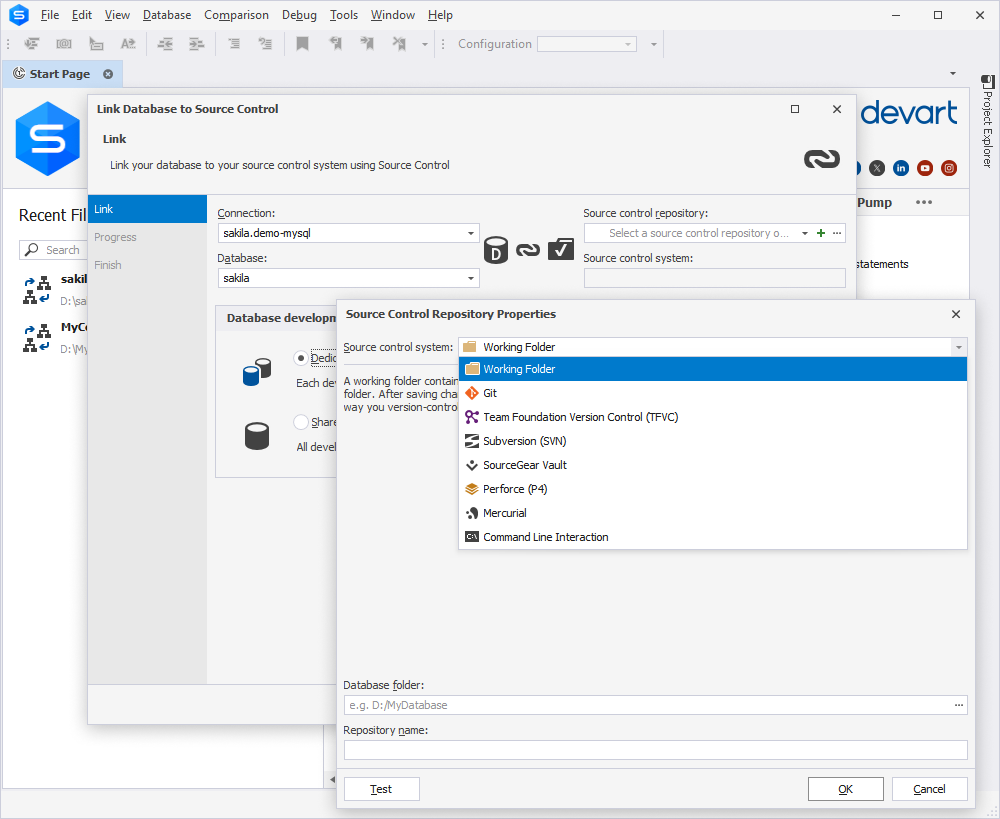Close the Start Page tab
Viewport: 1000px width, 819px height.
pyautogui.click(x=108, y=74)
